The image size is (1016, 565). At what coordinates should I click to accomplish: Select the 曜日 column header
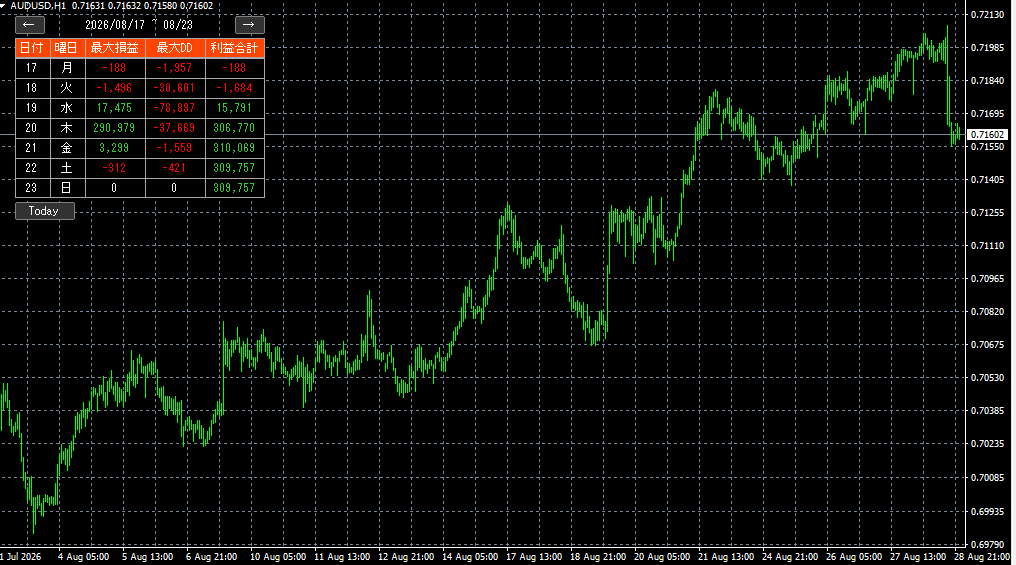pos(67,48)
